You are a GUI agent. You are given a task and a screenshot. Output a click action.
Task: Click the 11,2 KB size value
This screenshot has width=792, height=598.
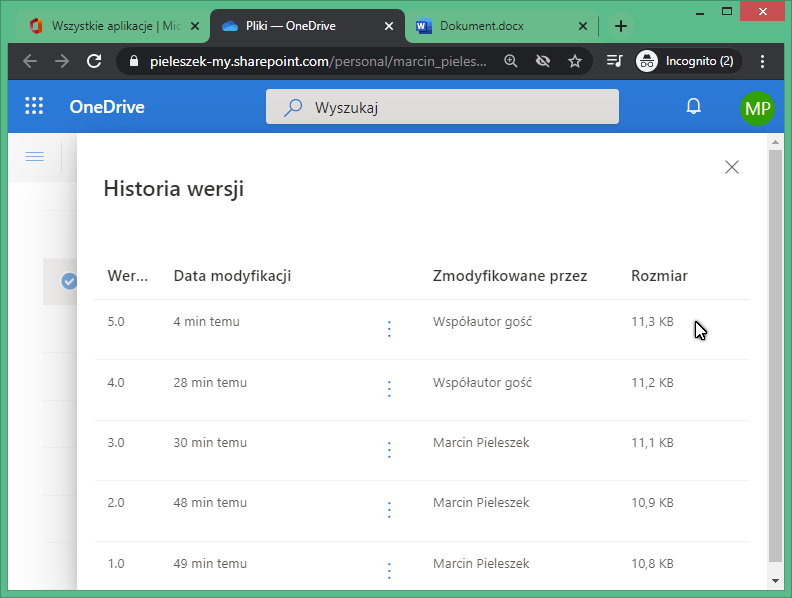click(652, 382)
